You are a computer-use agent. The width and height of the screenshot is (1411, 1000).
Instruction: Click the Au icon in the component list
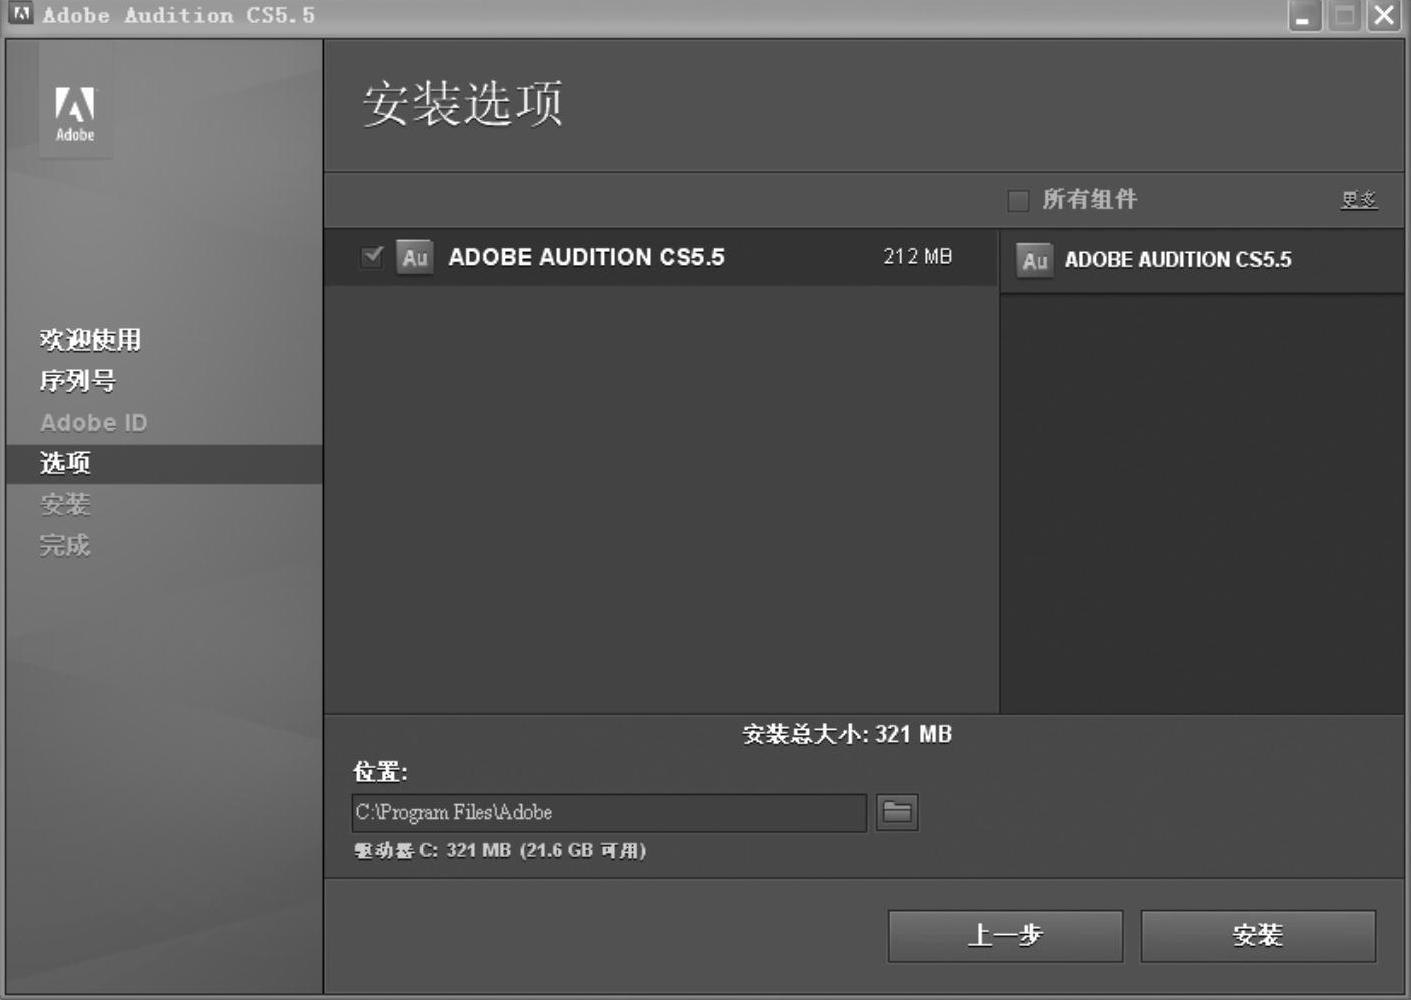(414, 258)
